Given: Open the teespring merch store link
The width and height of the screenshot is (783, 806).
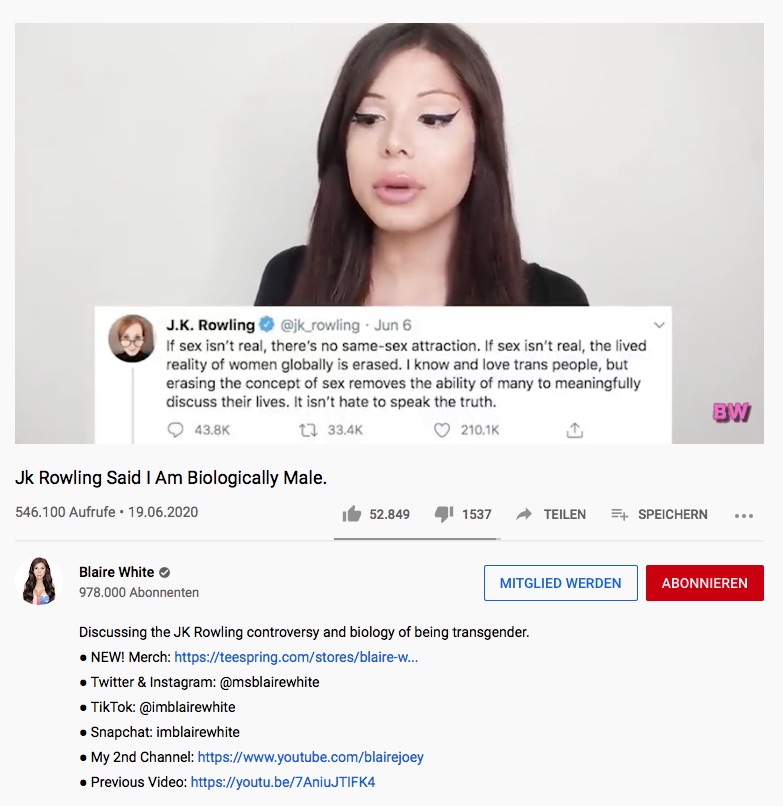Looking at the screenshot, I should click(x=296, y=657).
